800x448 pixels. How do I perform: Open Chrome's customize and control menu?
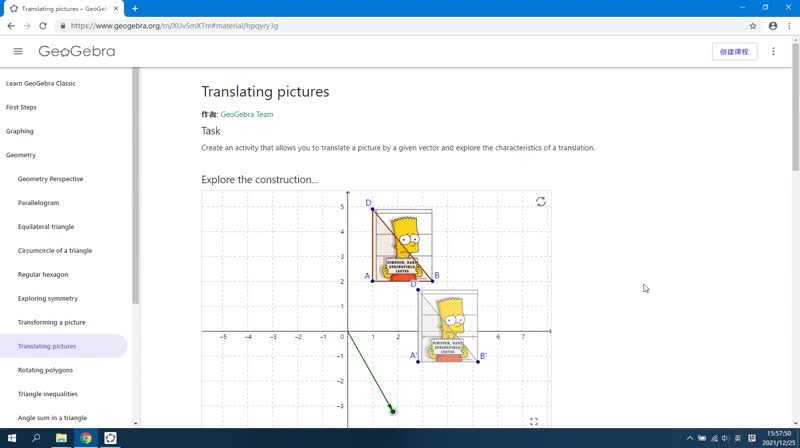[x=789, y=26]
